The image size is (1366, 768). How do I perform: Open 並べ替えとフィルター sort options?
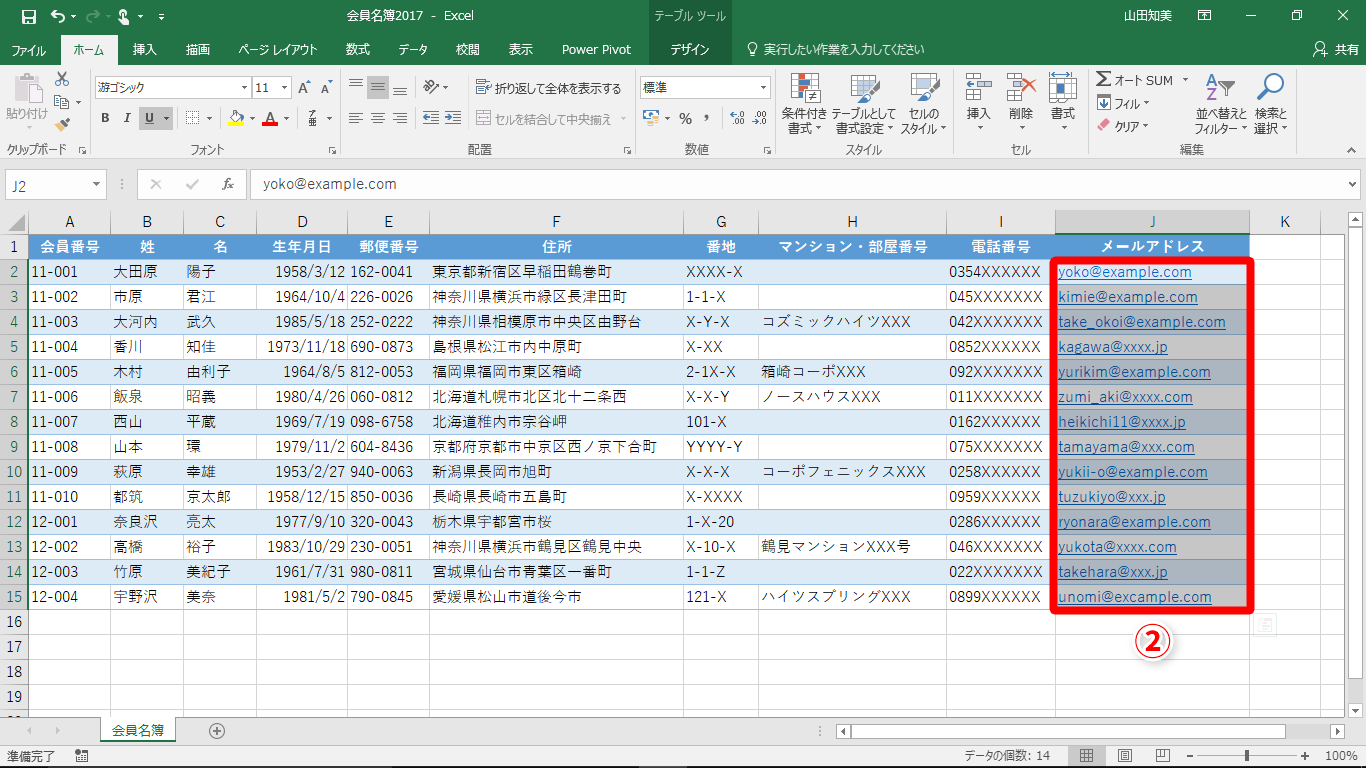(x=1221, y=104)
